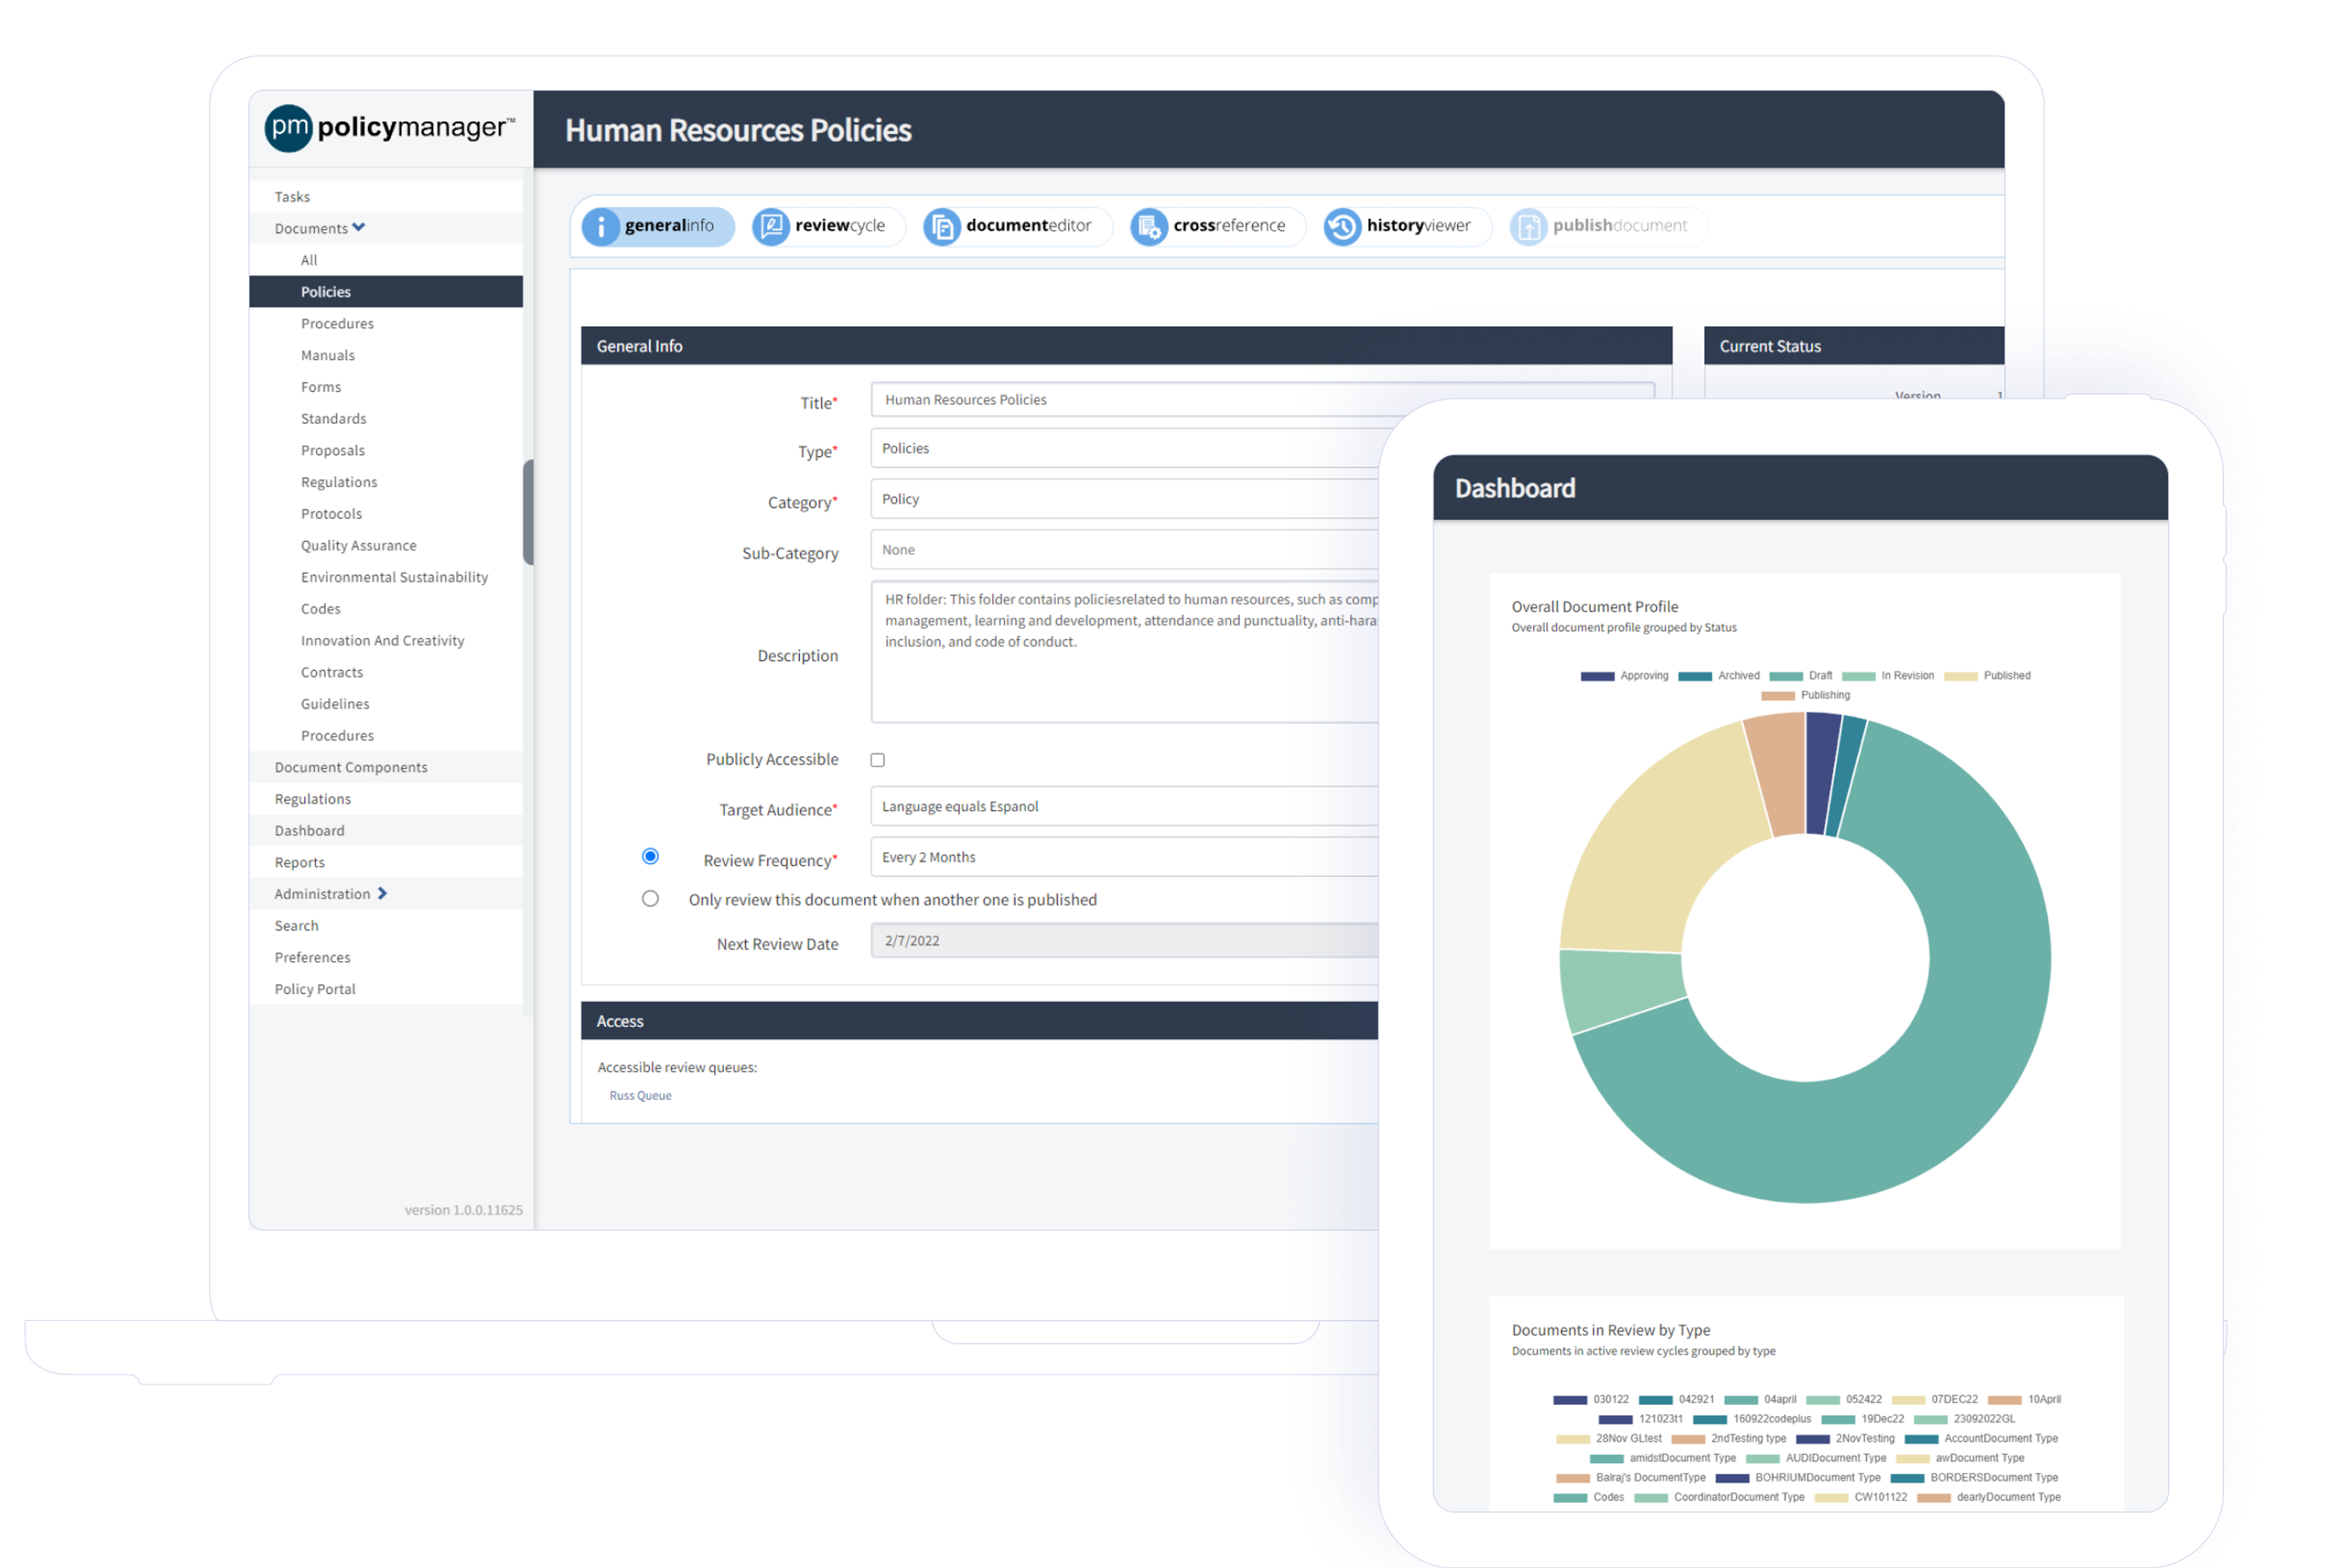Click the publish document icon

(x=1528, y=227)
